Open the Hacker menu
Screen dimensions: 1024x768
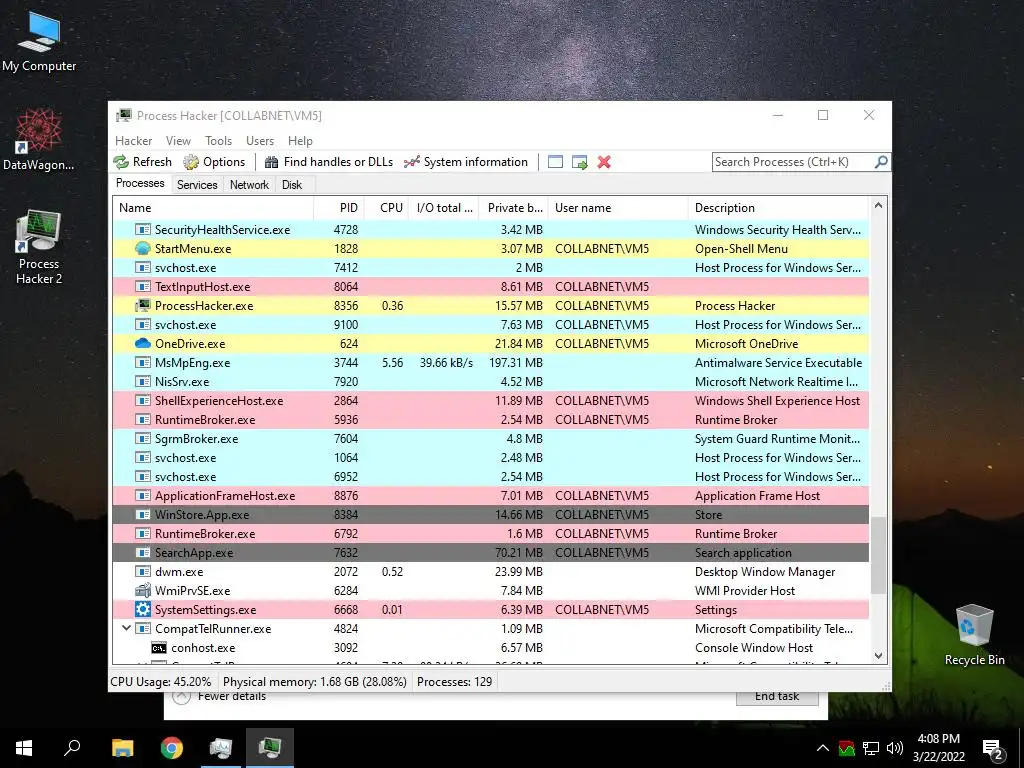click(x=133, y=140)
